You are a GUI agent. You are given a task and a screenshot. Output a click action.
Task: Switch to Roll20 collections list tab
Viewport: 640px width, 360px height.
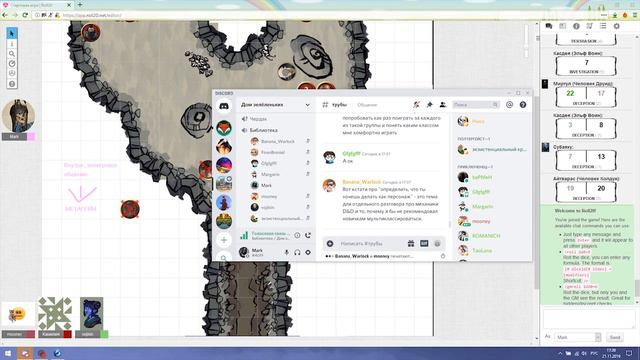[603, 26]
